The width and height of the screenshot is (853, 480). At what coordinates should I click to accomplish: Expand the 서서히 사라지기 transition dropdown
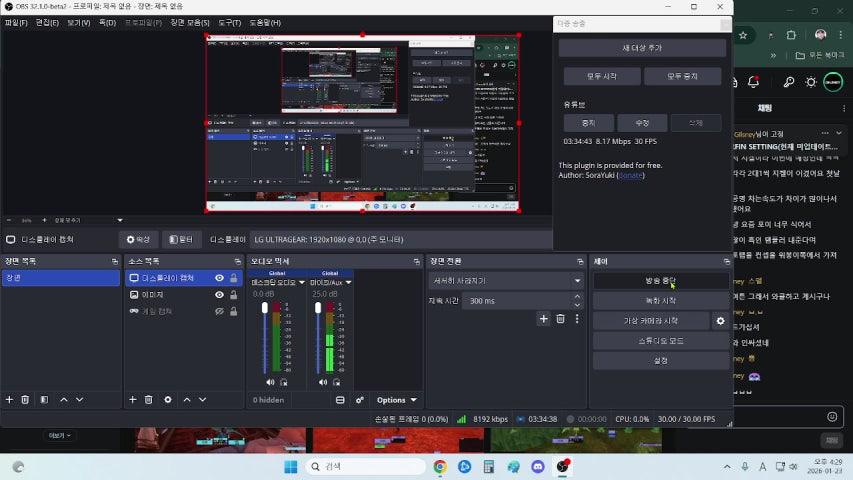point(577,281)
